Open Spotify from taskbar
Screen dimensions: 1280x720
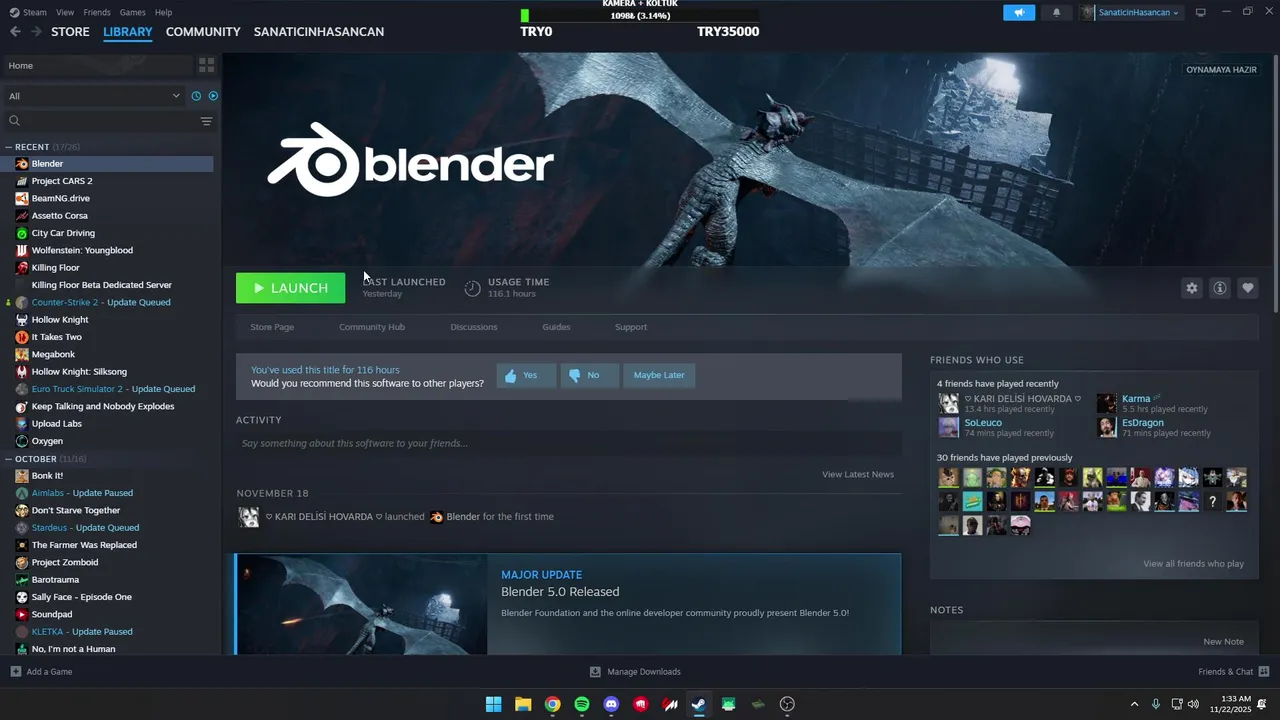[x=582, y=704]
